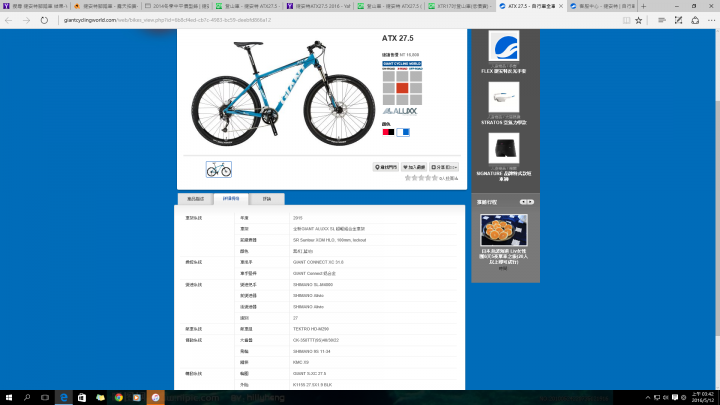Open the SIGNATURE shorts thumbnail
Viewport: 720px width, 405px height.
pyautogui.click(x=504, y=148)
